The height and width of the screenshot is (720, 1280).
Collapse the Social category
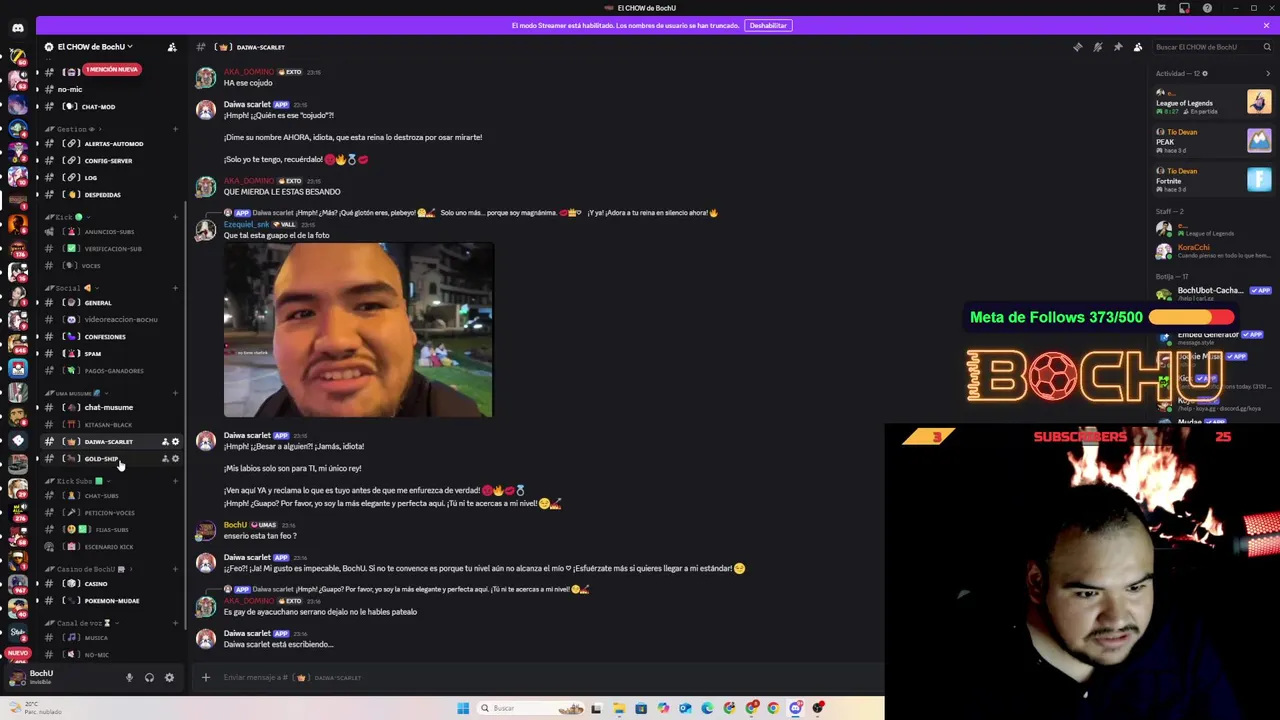click(x=70, y=287)
